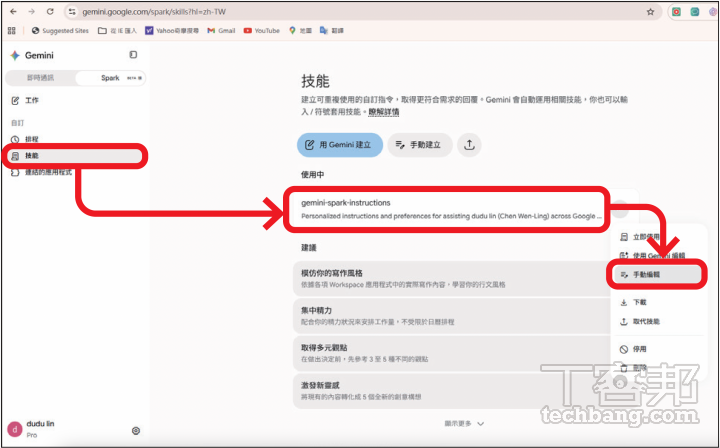Choose 下載 from the context menu
Viewport: 720px width, 448px height.
(x=657, y=302)
